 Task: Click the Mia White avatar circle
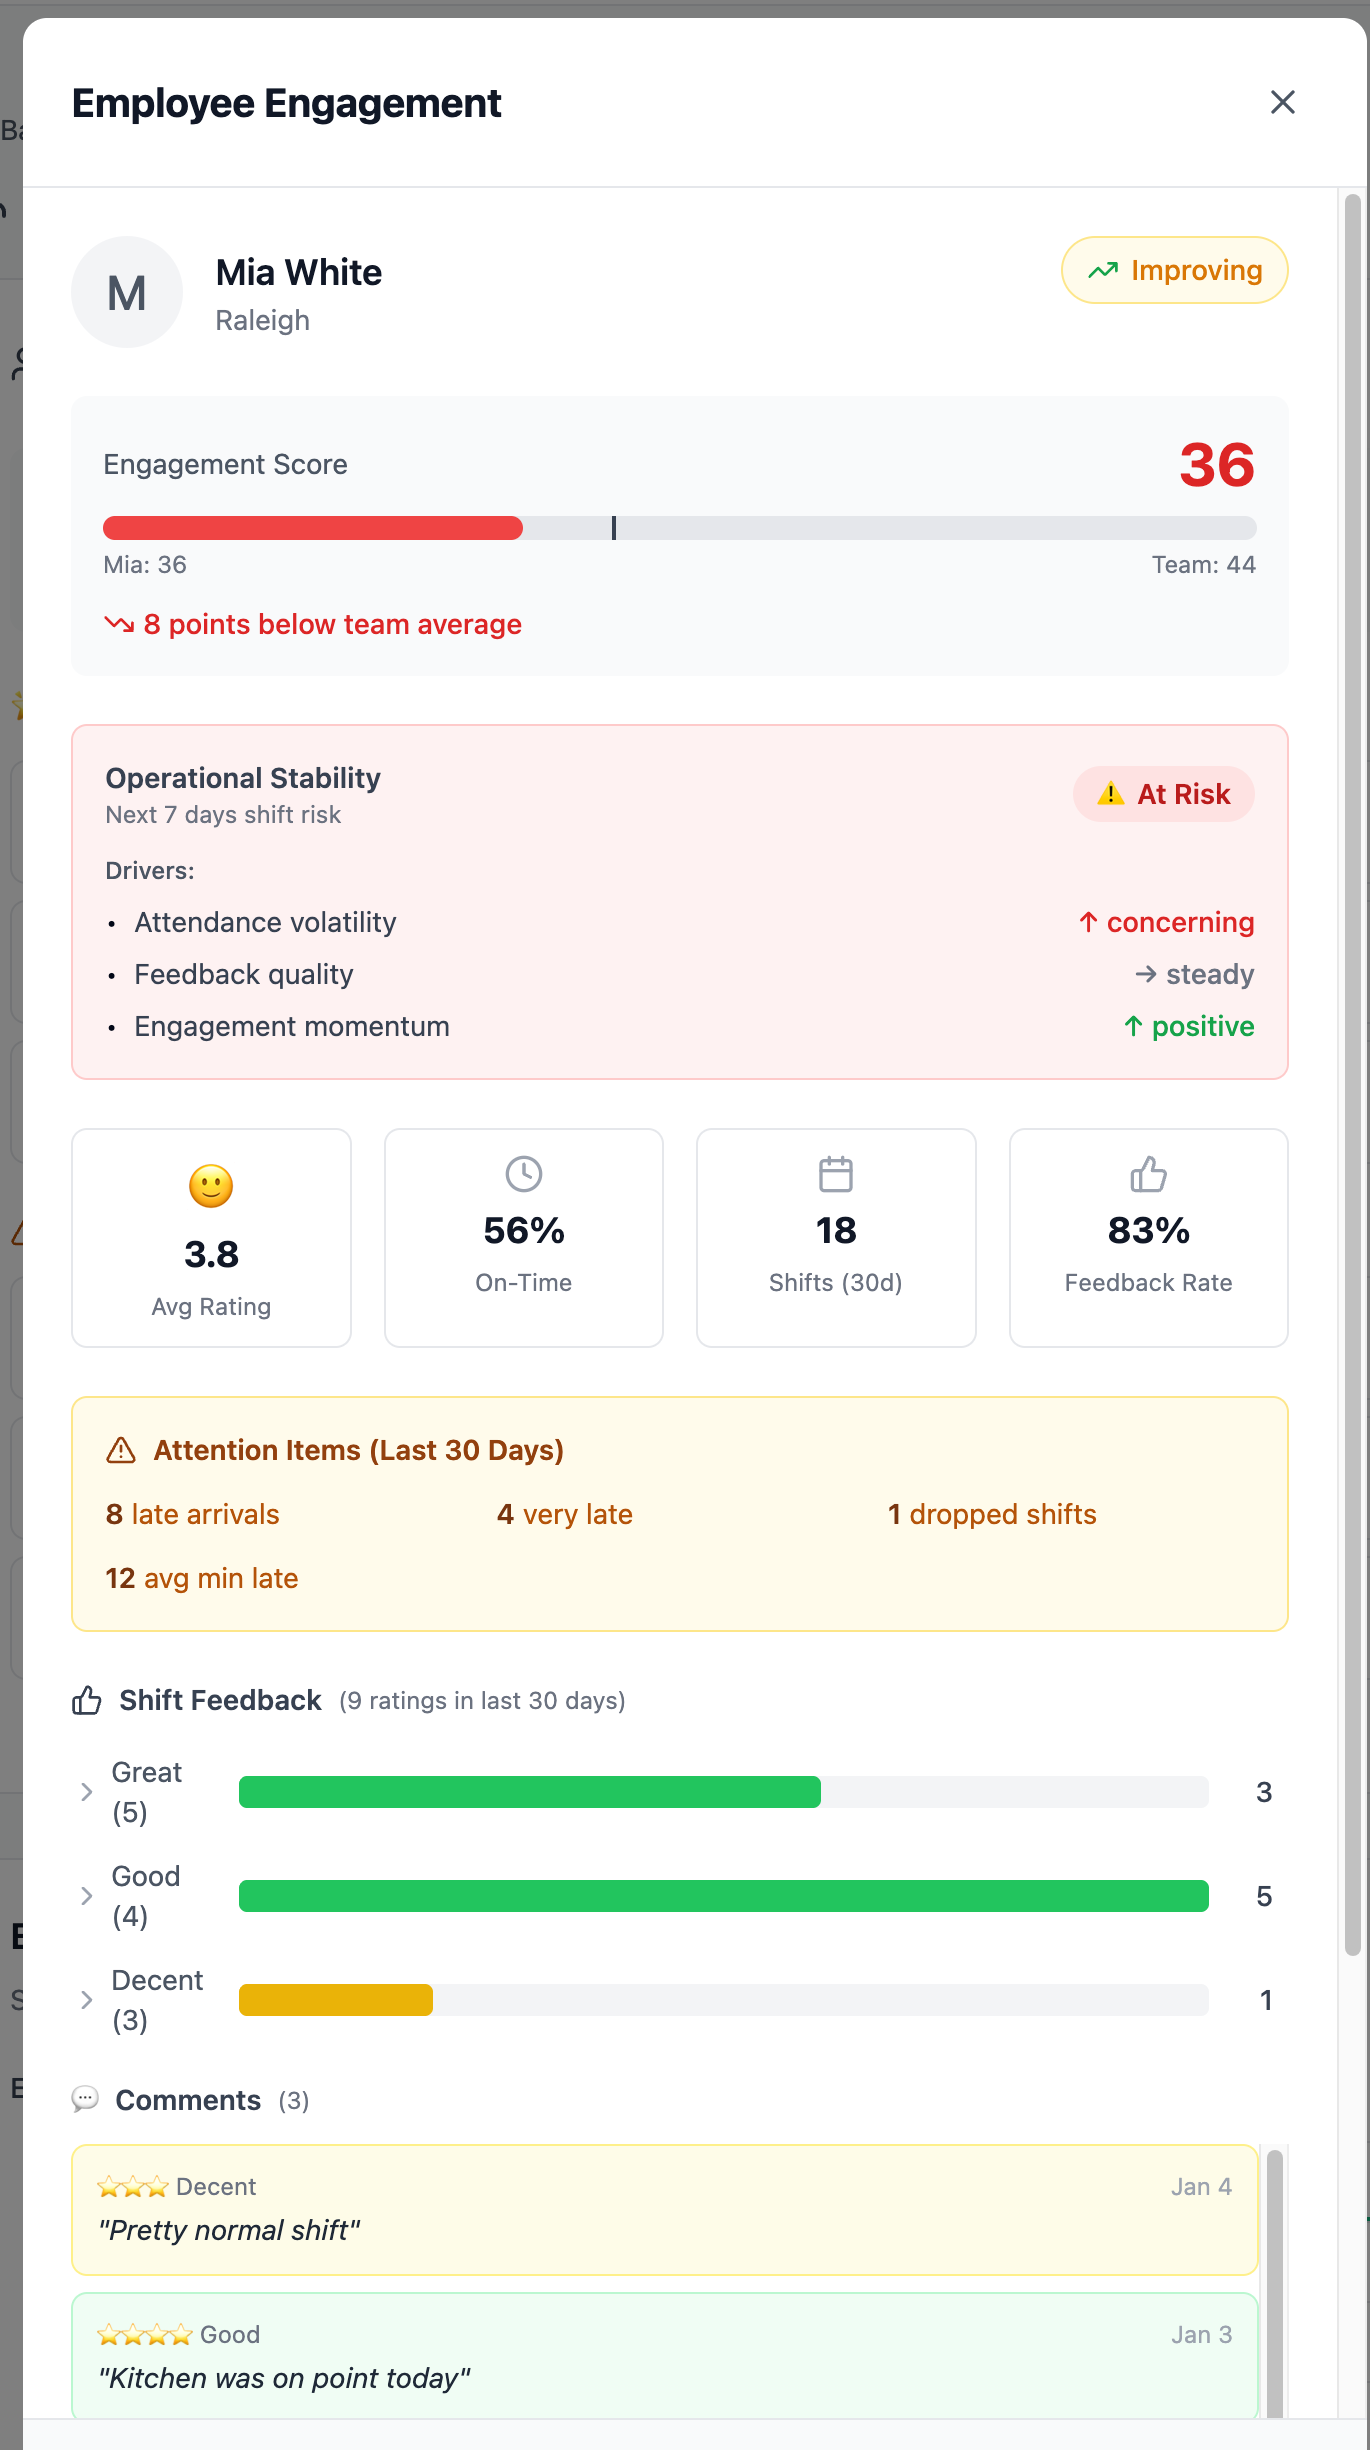[127, 292]
